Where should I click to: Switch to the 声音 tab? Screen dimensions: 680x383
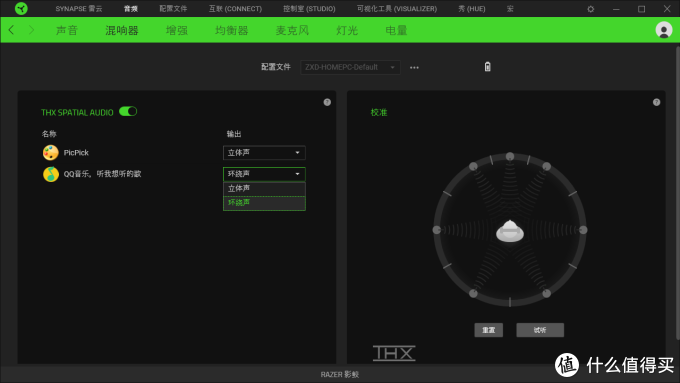tap(67, 30)
